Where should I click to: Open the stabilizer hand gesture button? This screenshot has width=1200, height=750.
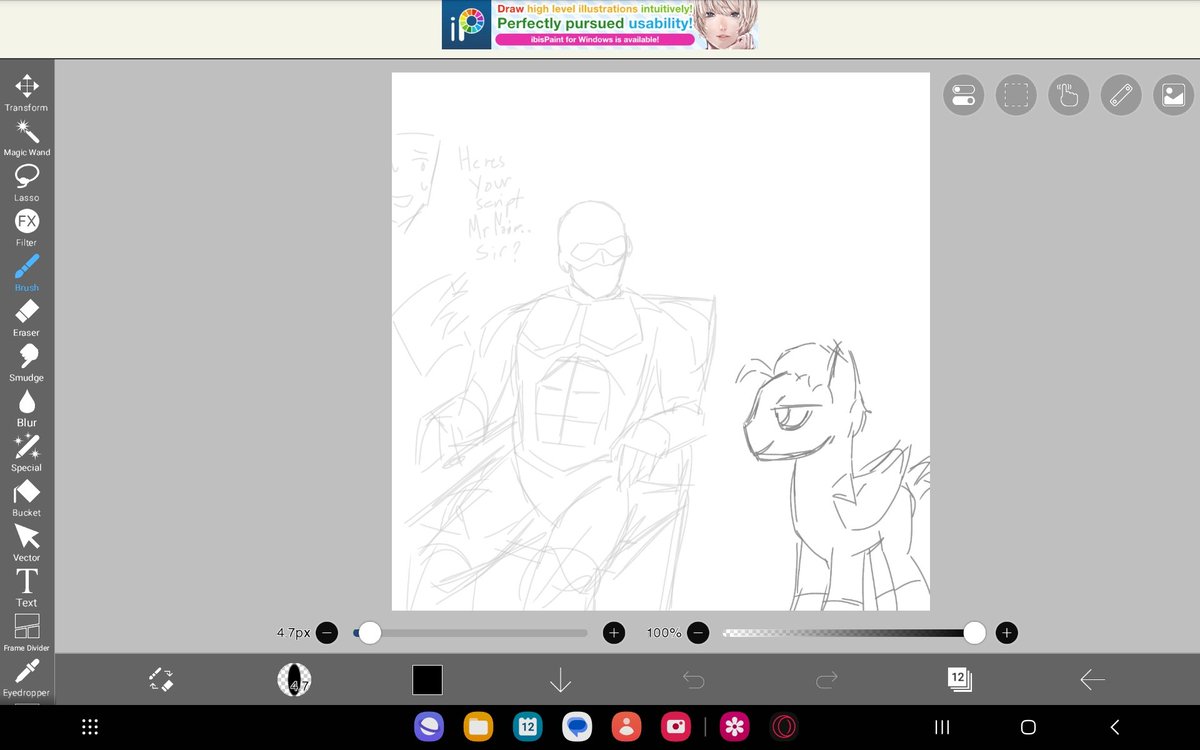(1069, 96)
